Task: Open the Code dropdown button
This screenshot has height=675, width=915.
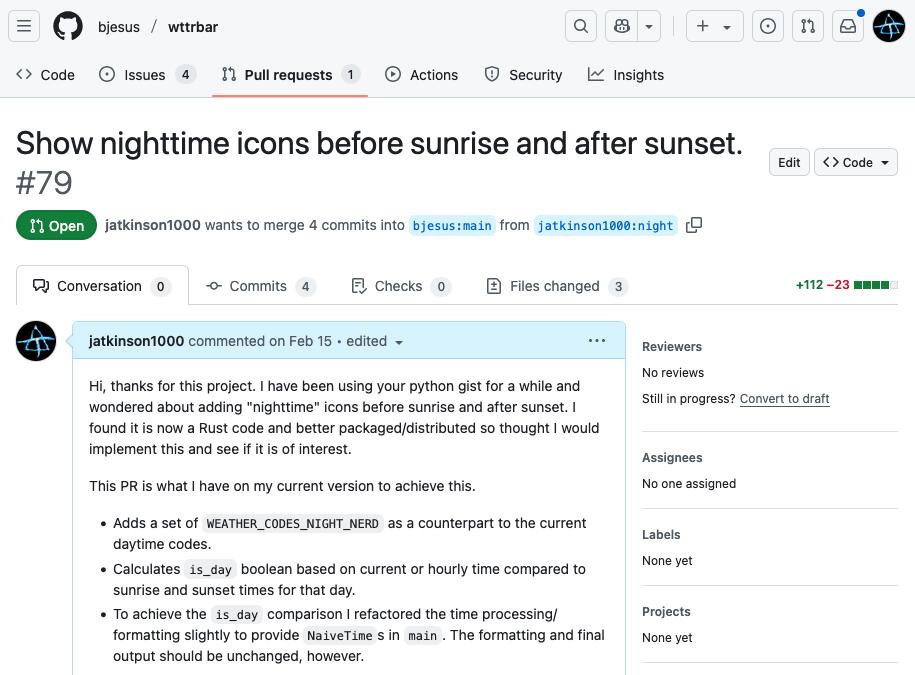Action: (x=857, y=162)
